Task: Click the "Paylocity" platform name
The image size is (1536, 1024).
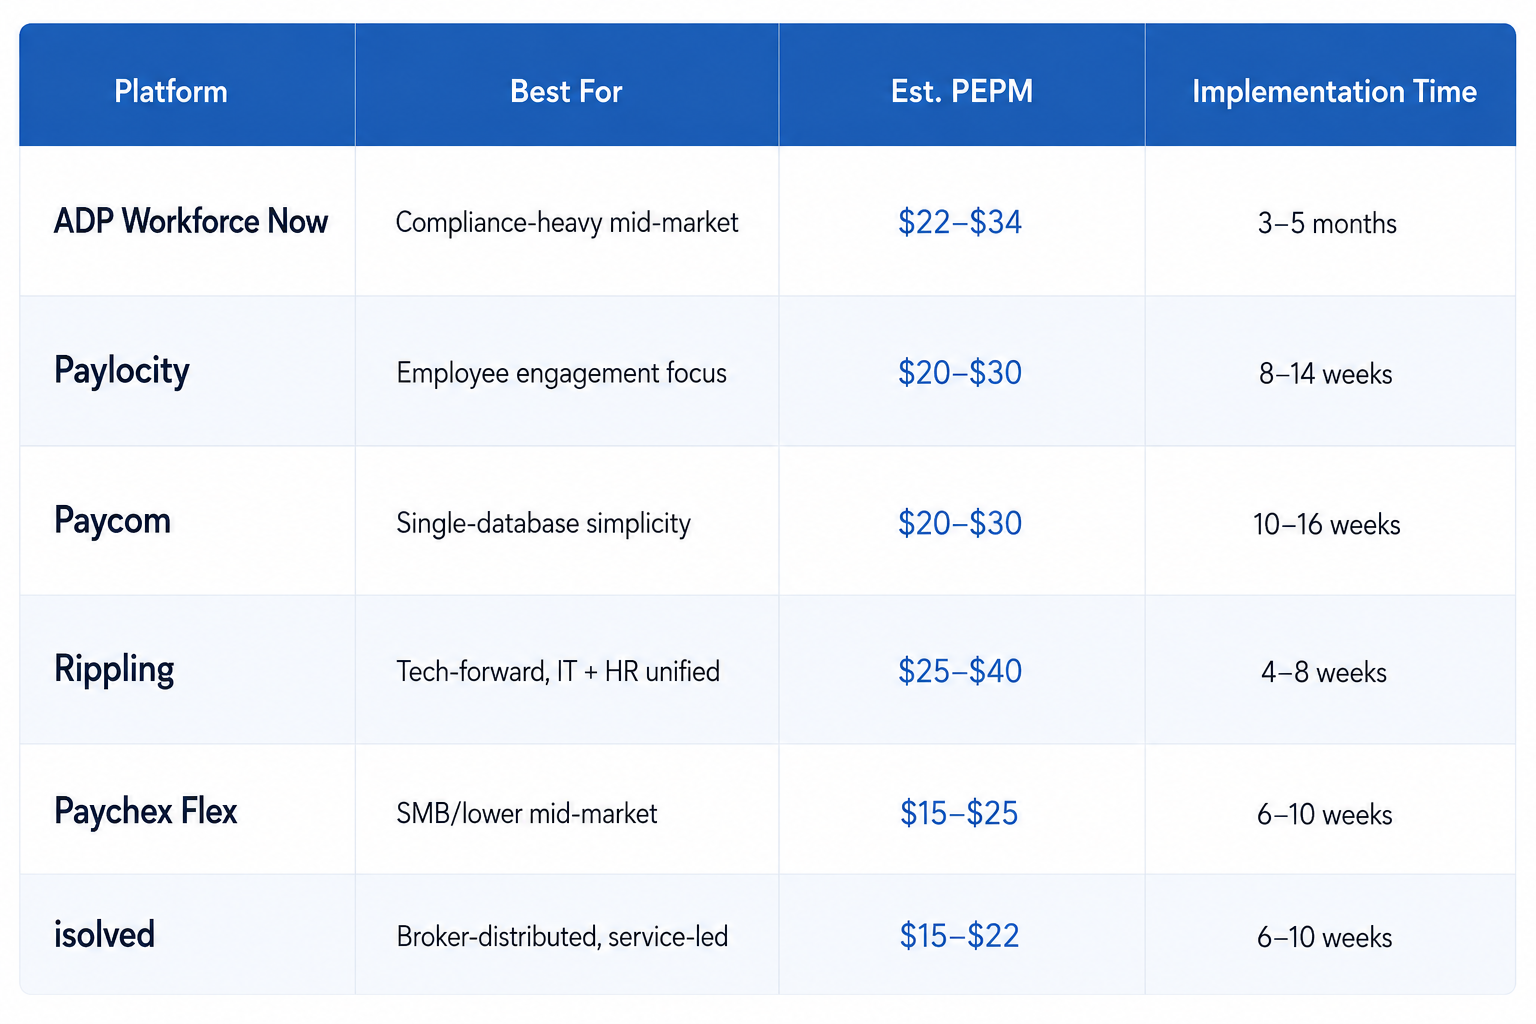Action: (122, 372)
